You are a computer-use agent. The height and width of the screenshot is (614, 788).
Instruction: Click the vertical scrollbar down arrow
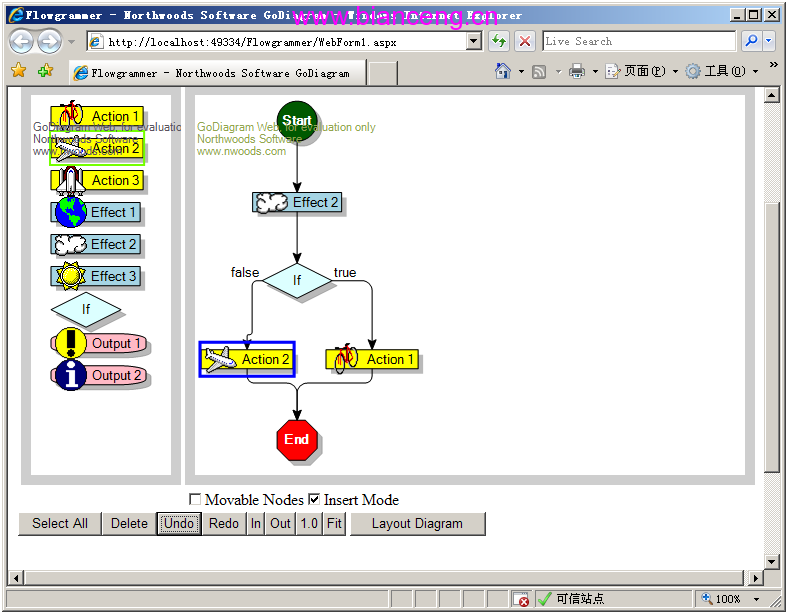click(771, 562)
